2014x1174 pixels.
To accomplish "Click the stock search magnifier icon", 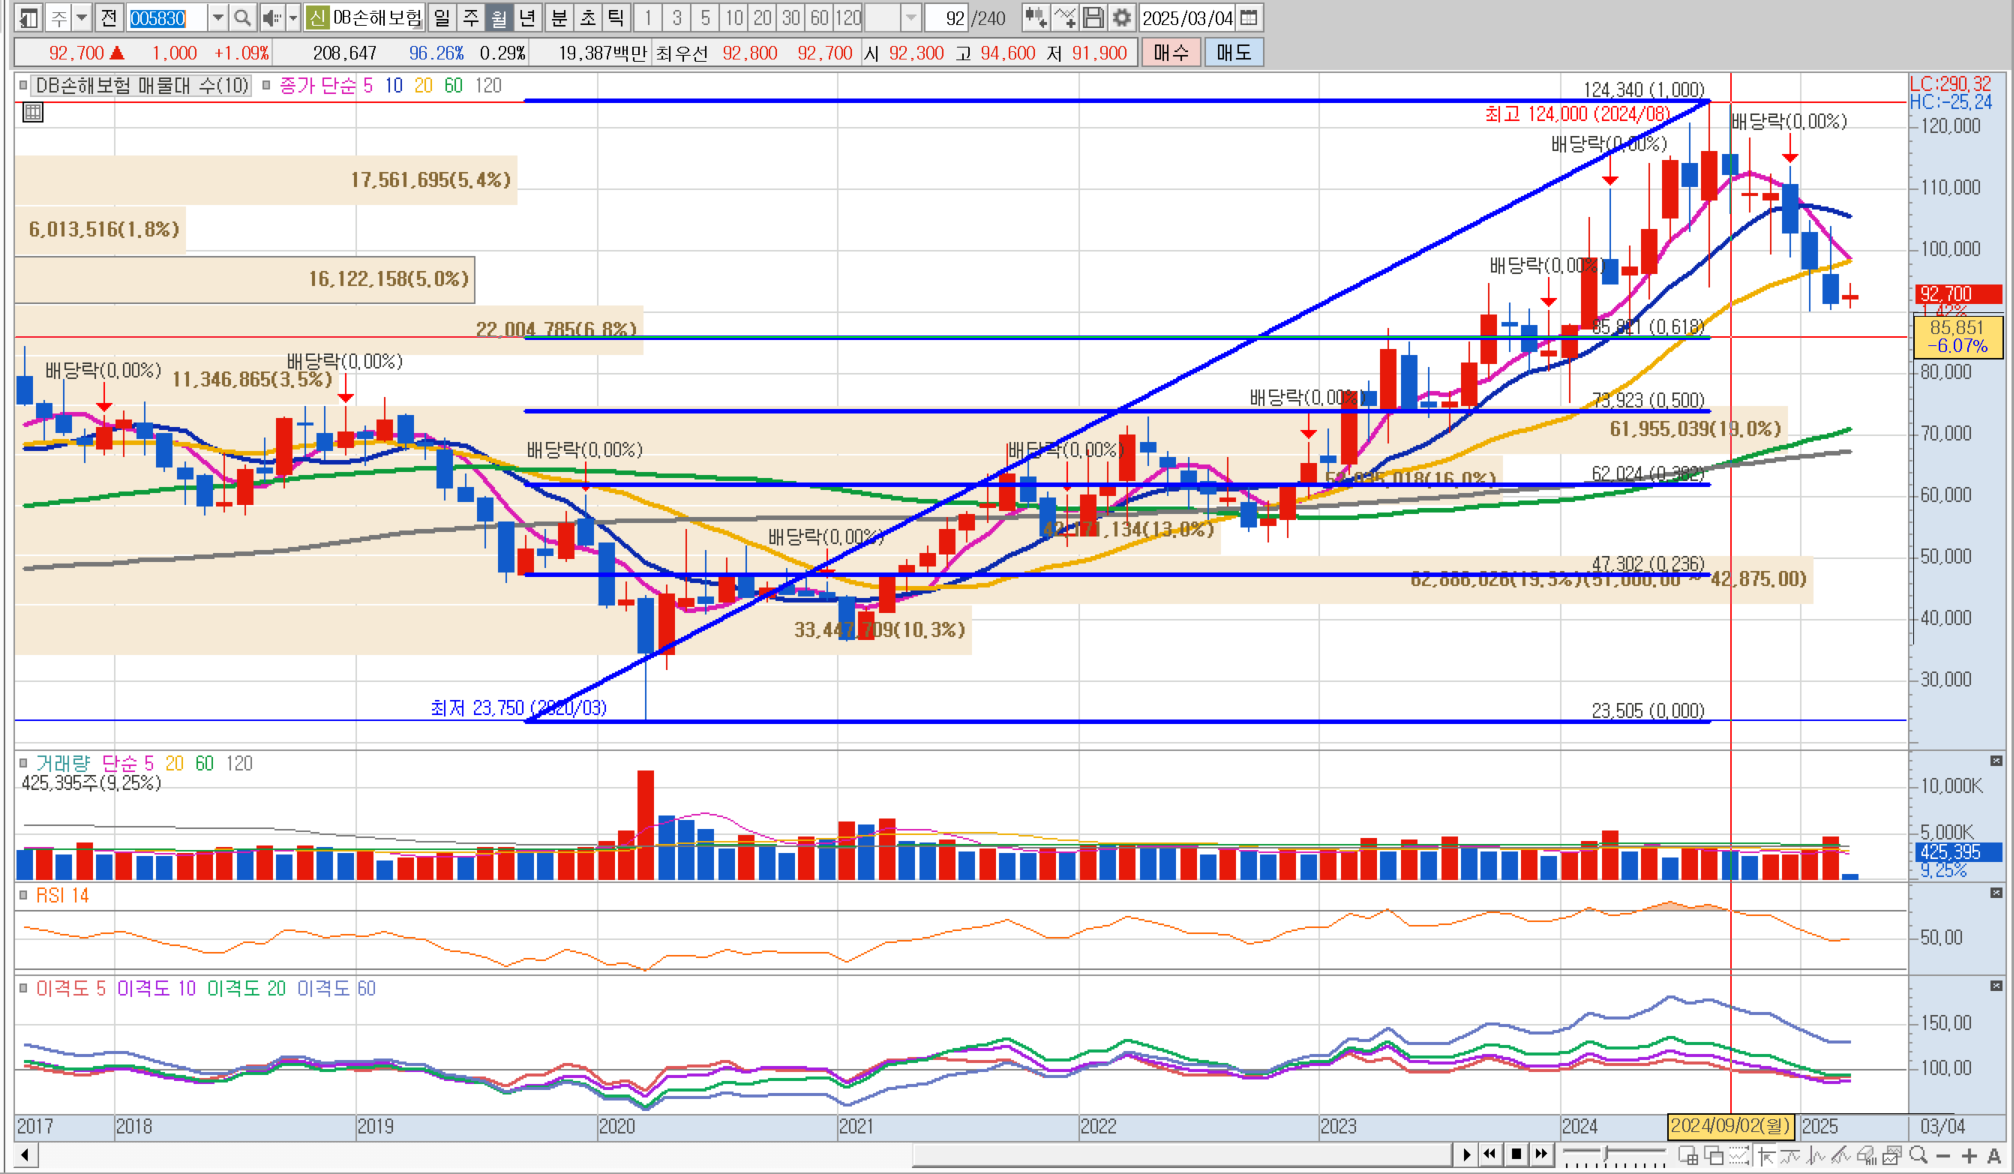I will point(242,18).
